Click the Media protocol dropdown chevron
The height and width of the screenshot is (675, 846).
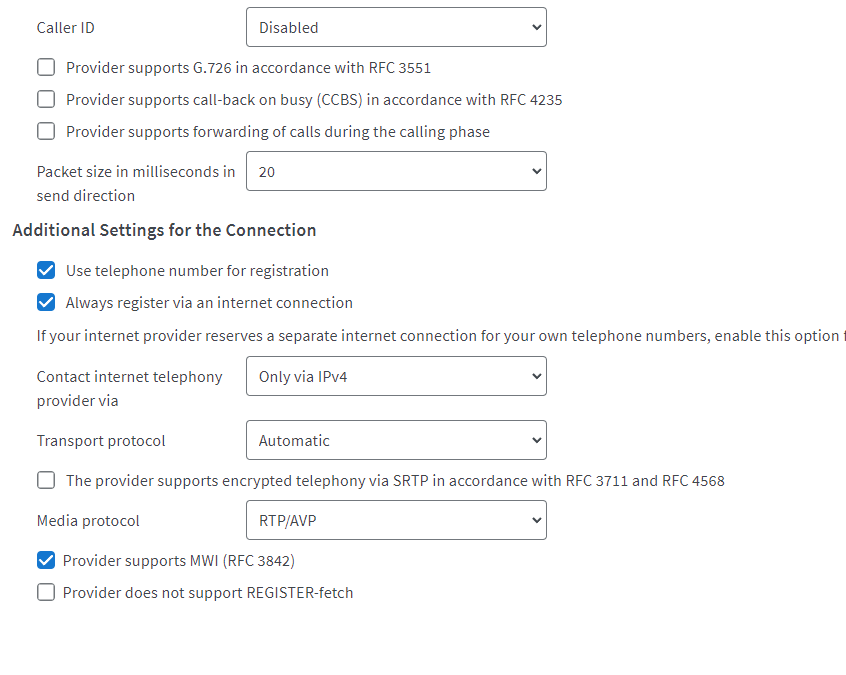(536, 521)
